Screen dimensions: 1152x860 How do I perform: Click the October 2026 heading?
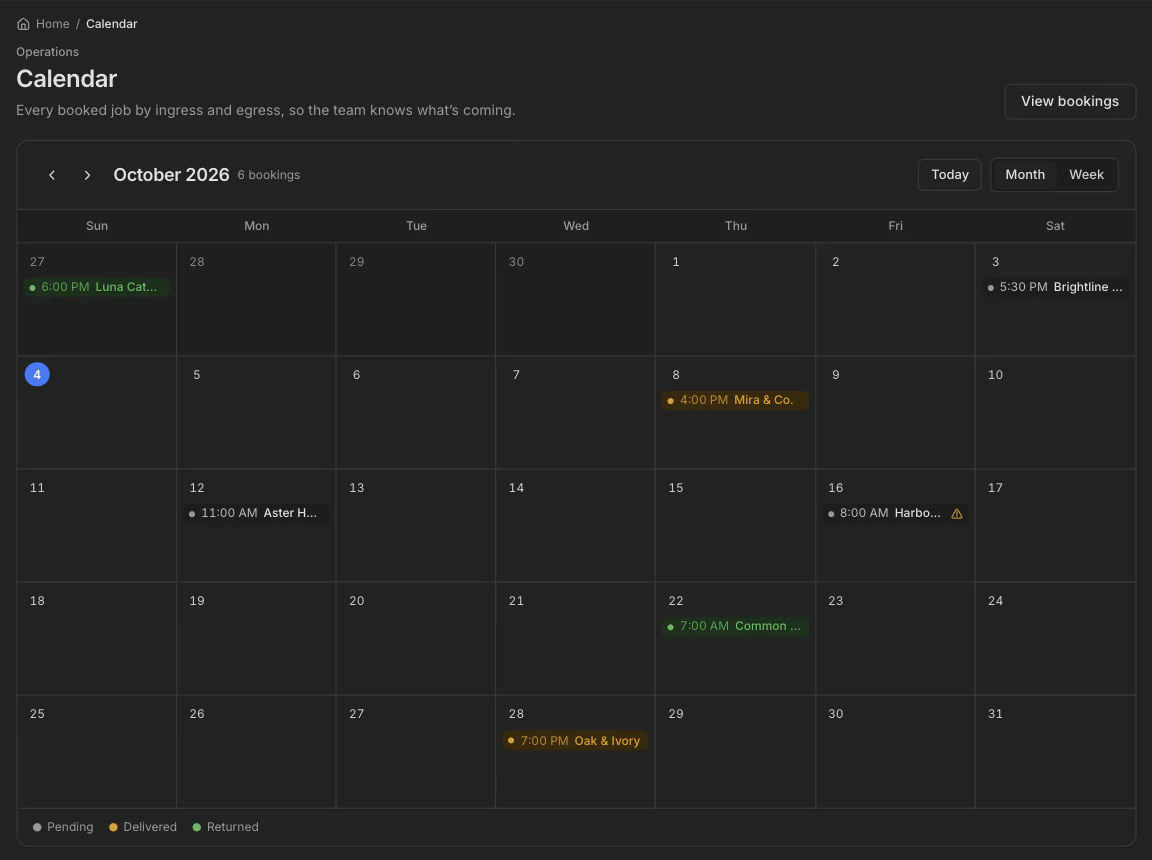pyautogui.click(x=171, y=175)
